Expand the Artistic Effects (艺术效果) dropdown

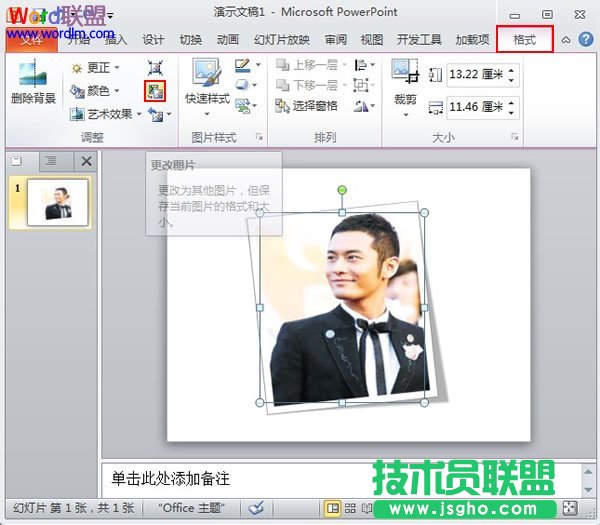[x=113, y=114]
